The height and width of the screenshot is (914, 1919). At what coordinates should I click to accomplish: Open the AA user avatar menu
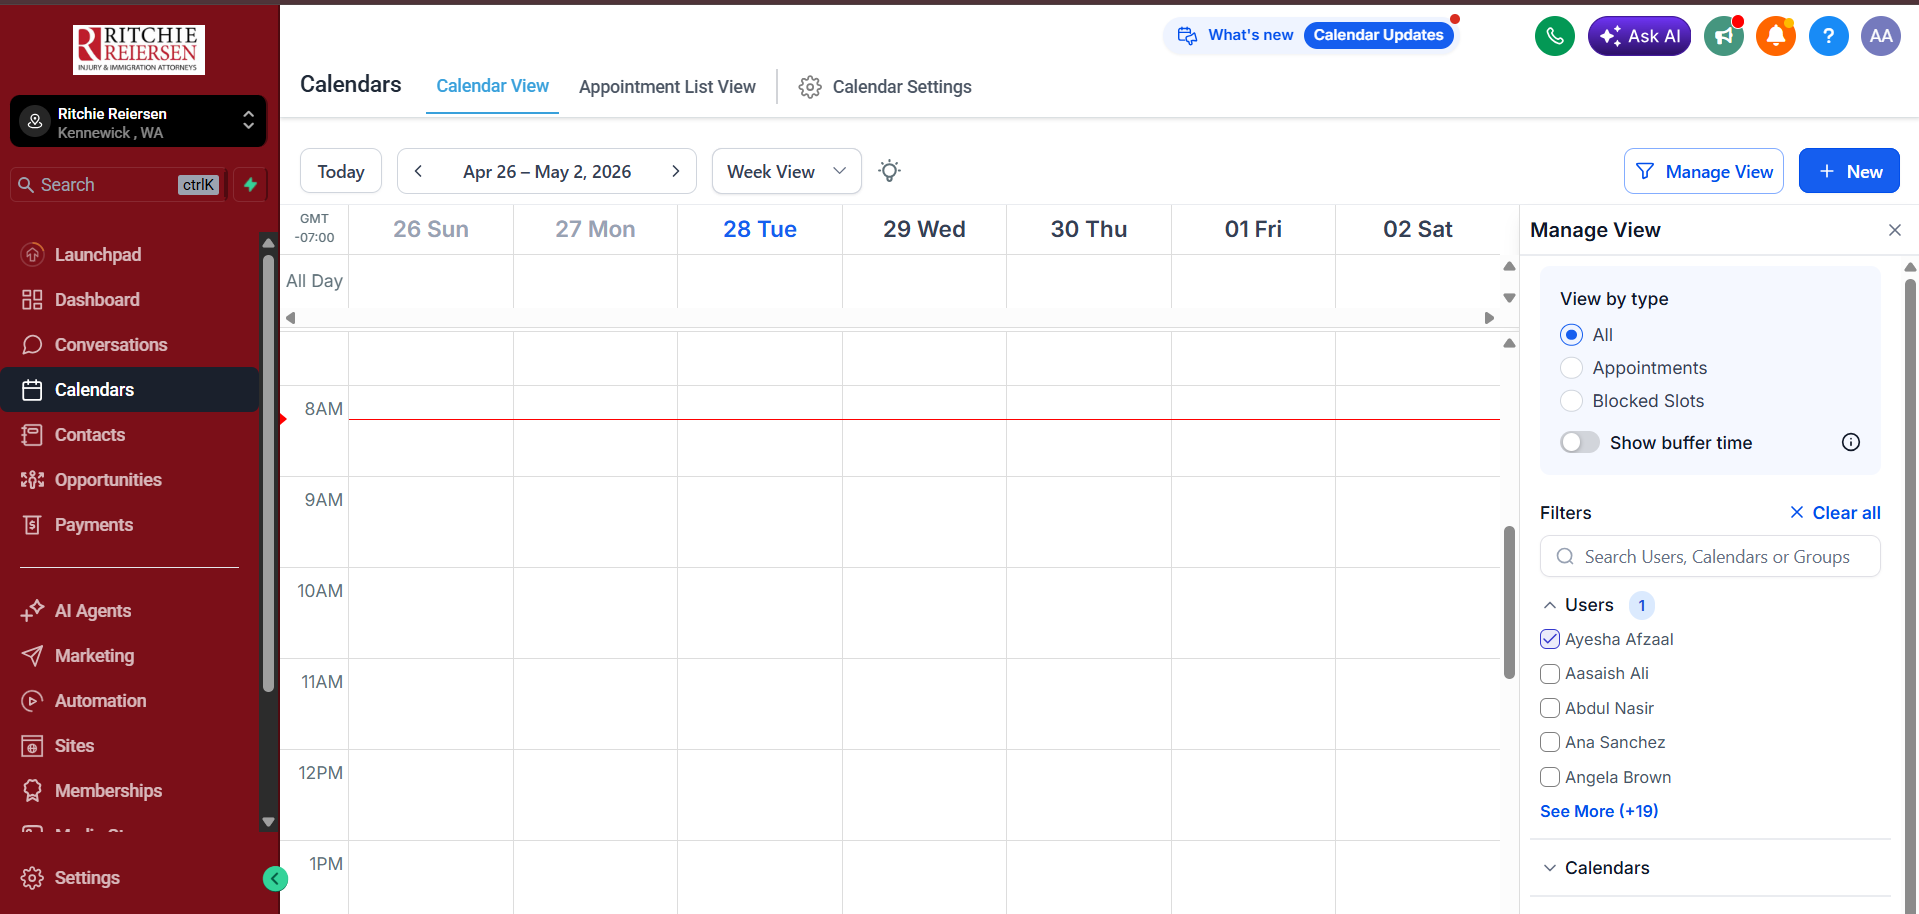click(x=1880, y=36)
